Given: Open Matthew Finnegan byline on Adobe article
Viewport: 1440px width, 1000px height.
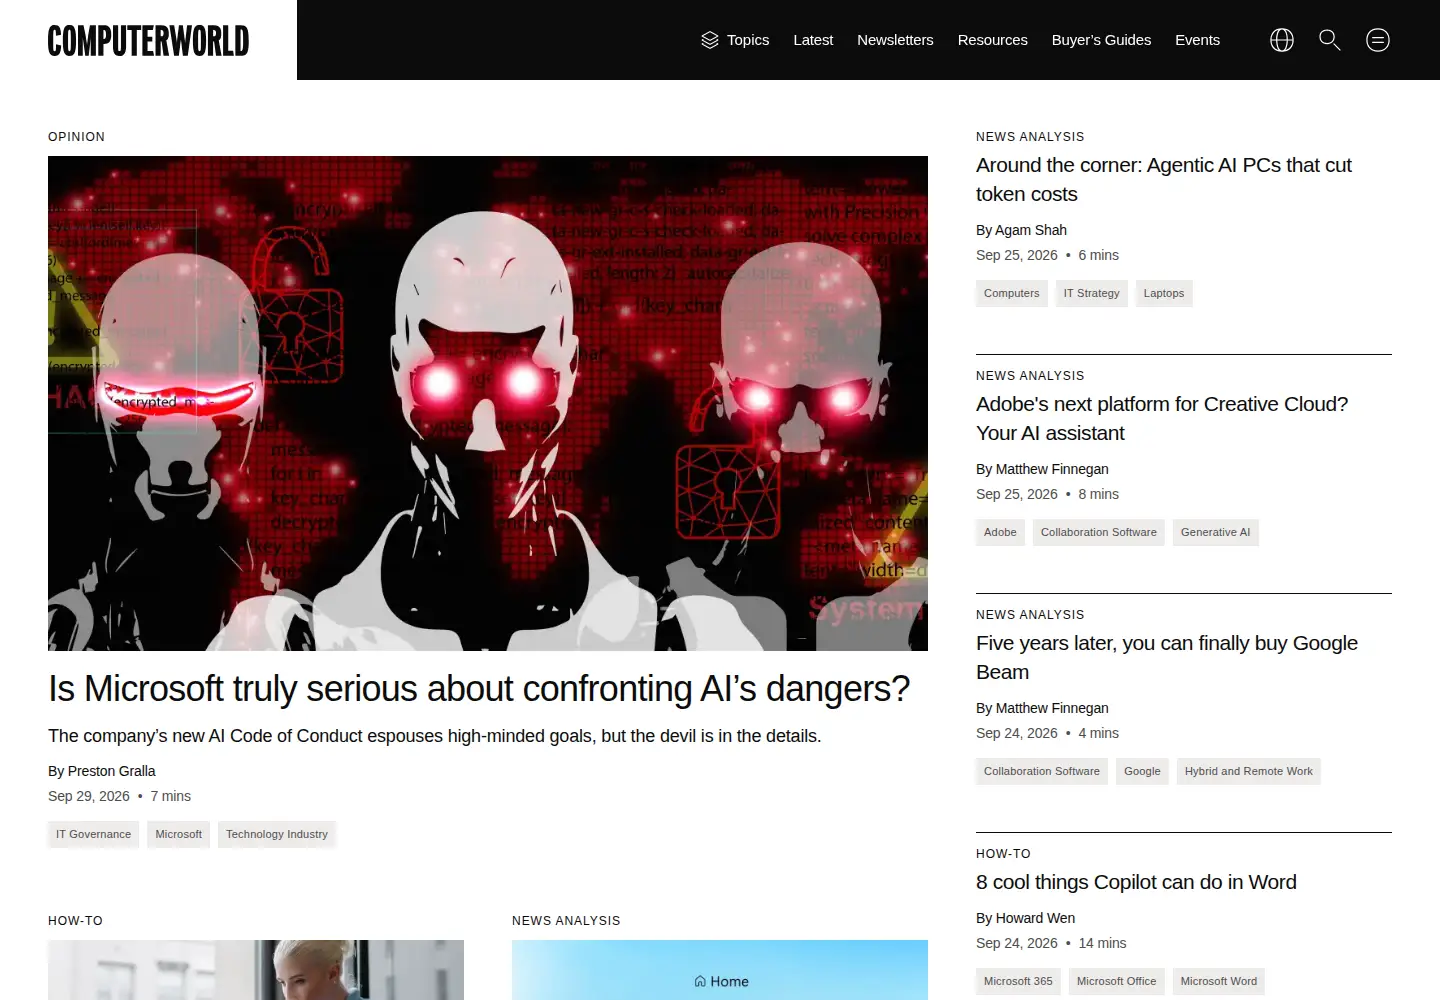Looking at the screenshot, I should click(1052, 469).
